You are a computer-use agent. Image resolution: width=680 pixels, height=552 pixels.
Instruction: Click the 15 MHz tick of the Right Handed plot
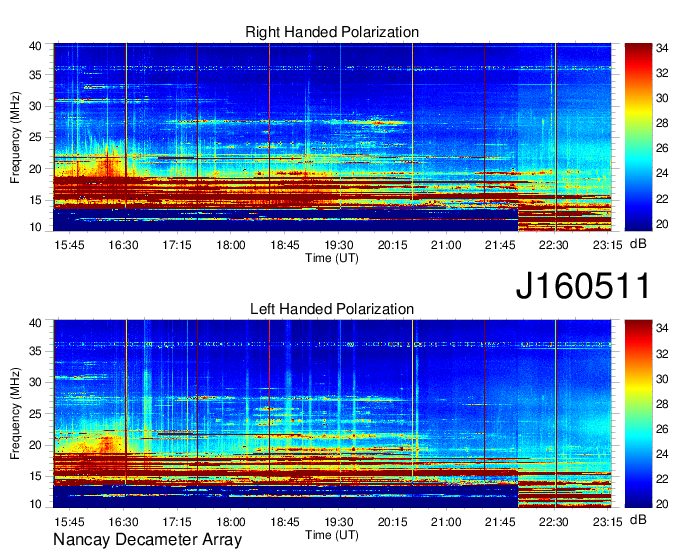coord(35,200)
